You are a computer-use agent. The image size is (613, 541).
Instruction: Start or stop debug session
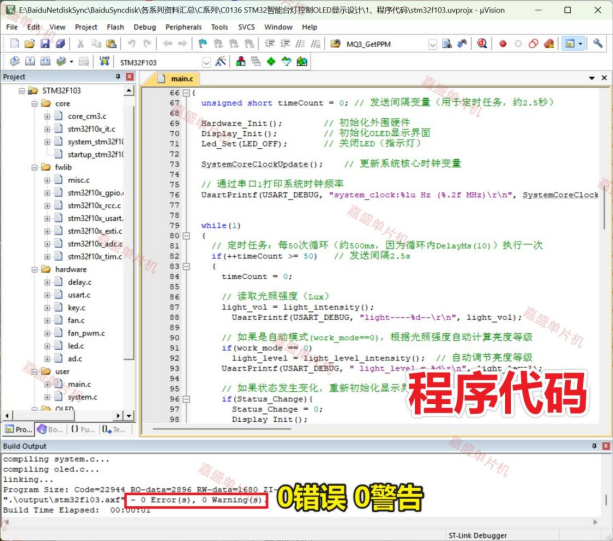pyautogui.click(x=482, y=43)
